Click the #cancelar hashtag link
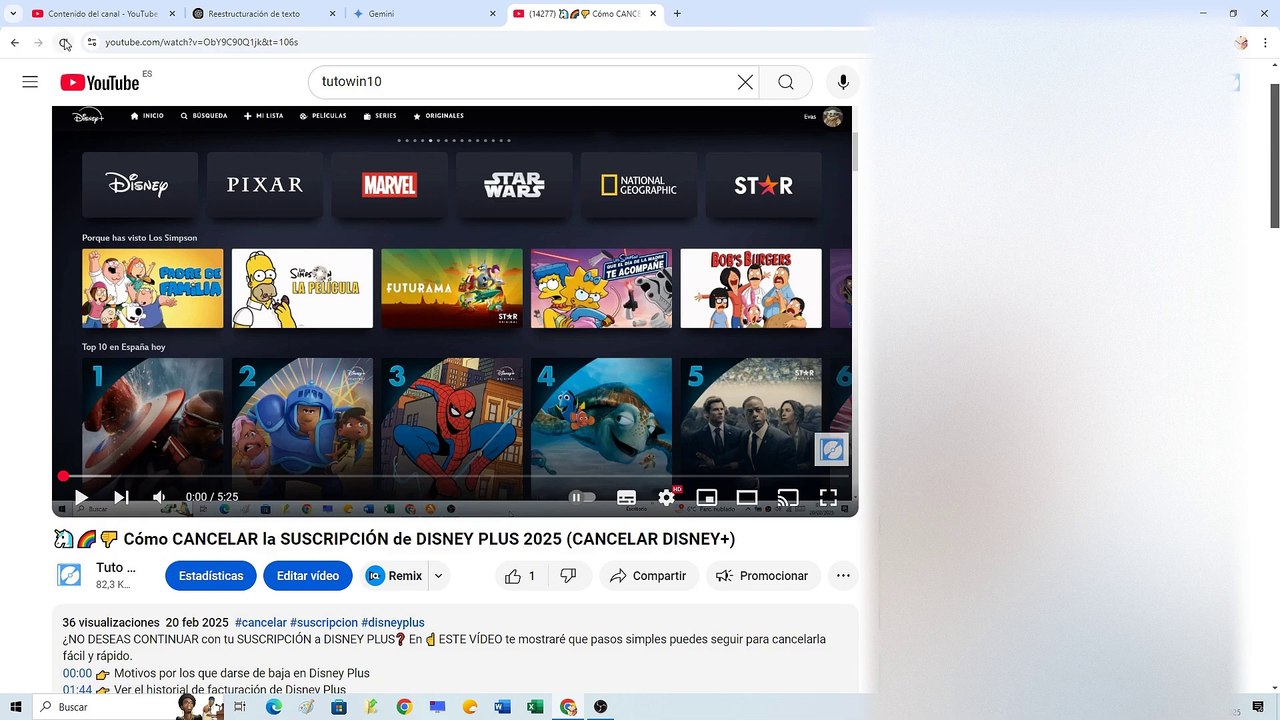 click(261, 622)
